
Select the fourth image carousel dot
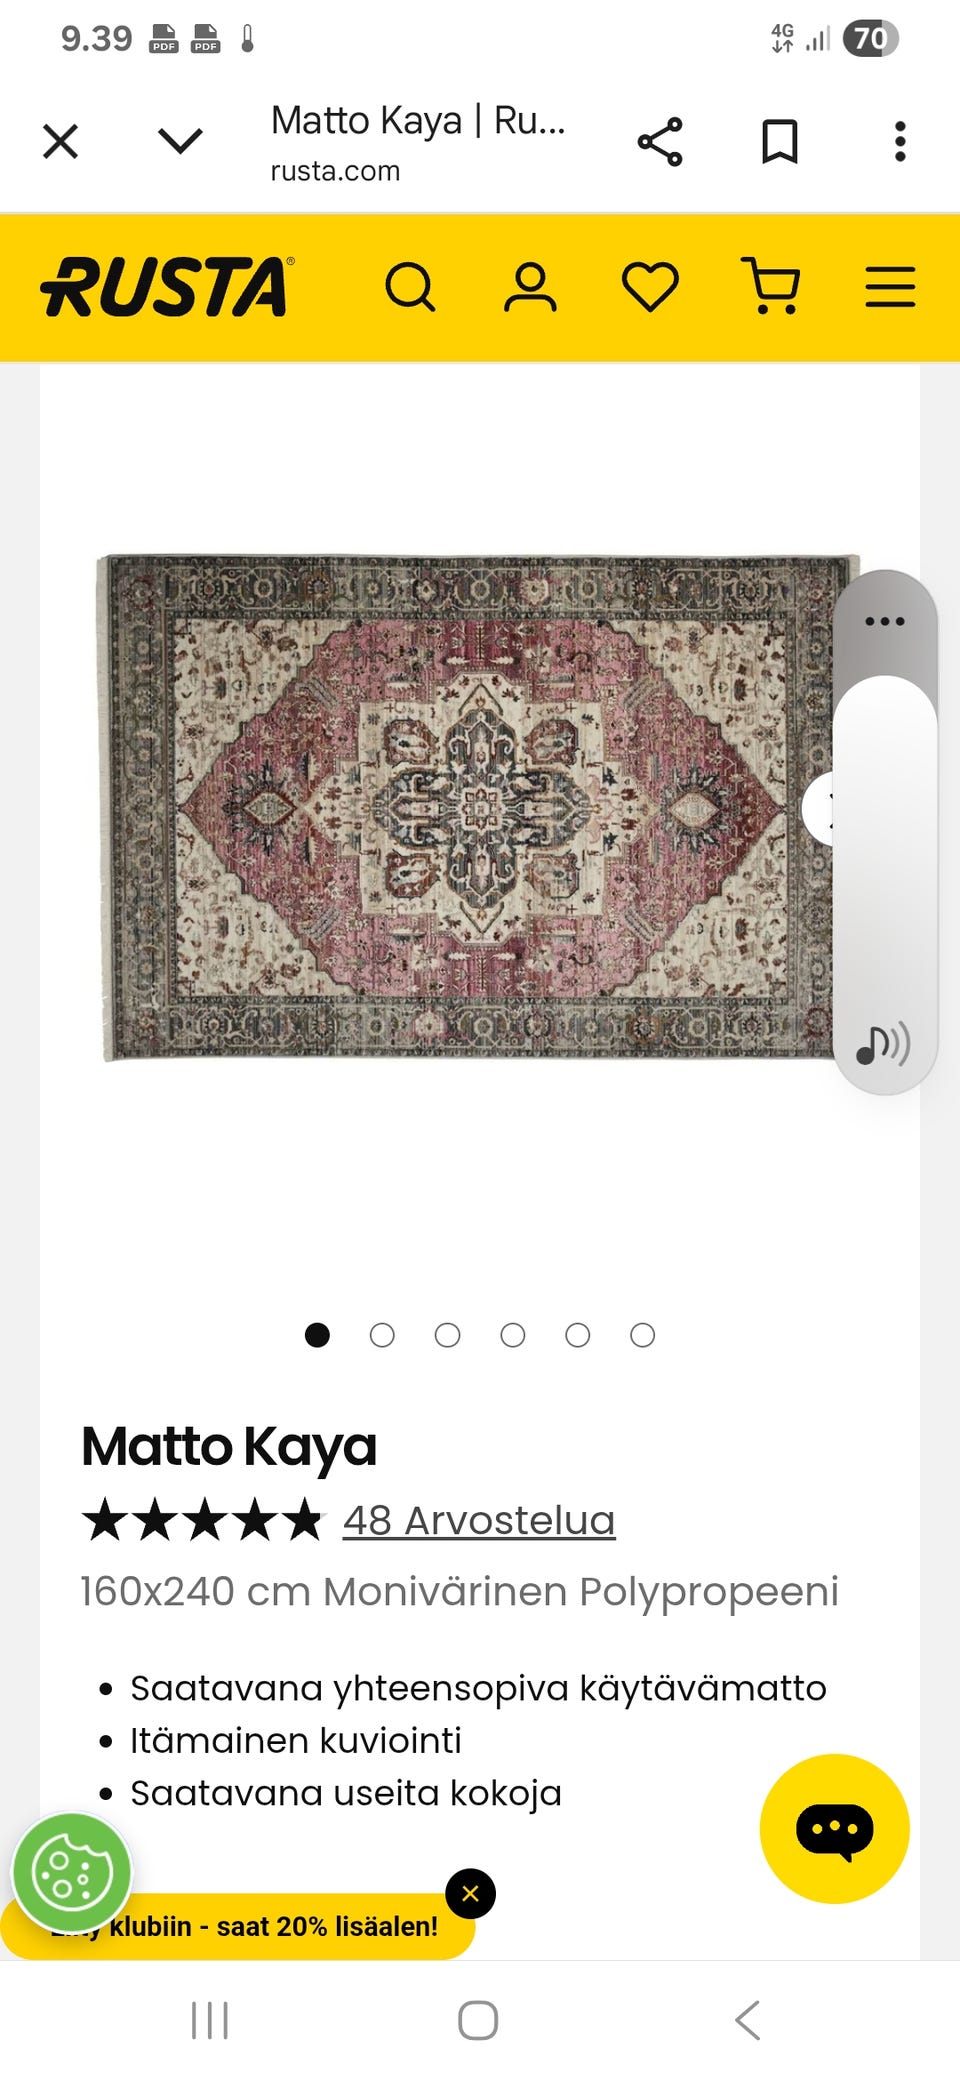pos(513,1335)
